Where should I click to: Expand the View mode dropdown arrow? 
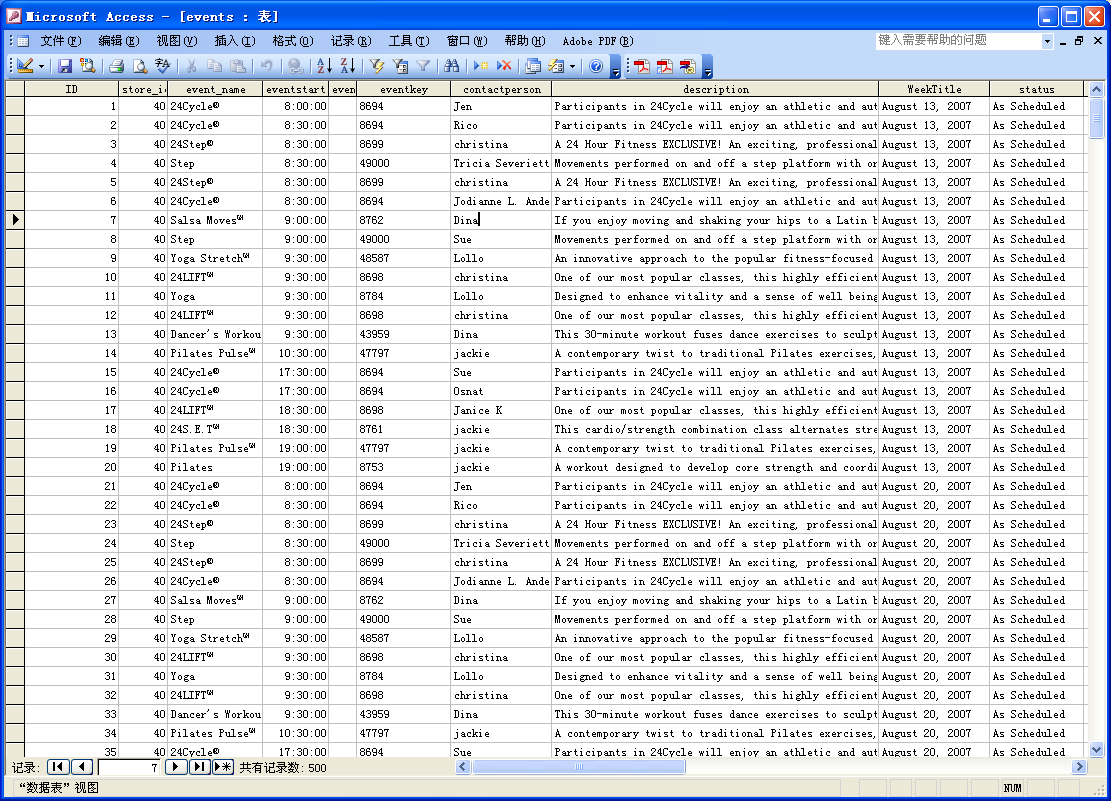tap(42, 66)
